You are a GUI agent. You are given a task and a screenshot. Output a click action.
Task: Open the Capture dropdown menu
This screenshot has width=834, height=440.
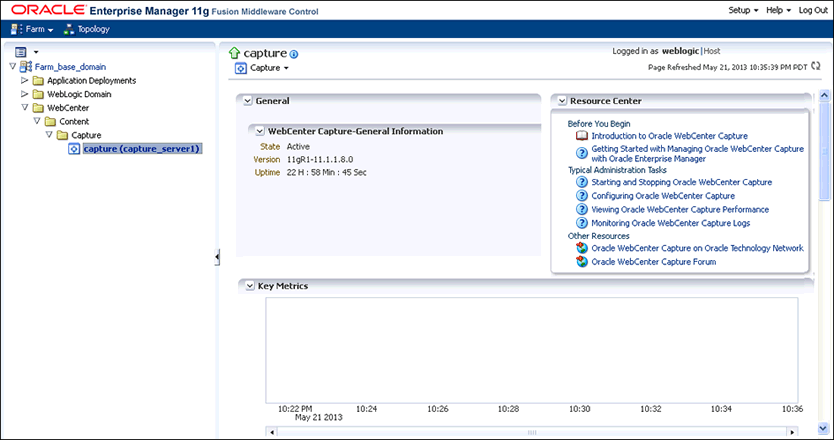270,68
